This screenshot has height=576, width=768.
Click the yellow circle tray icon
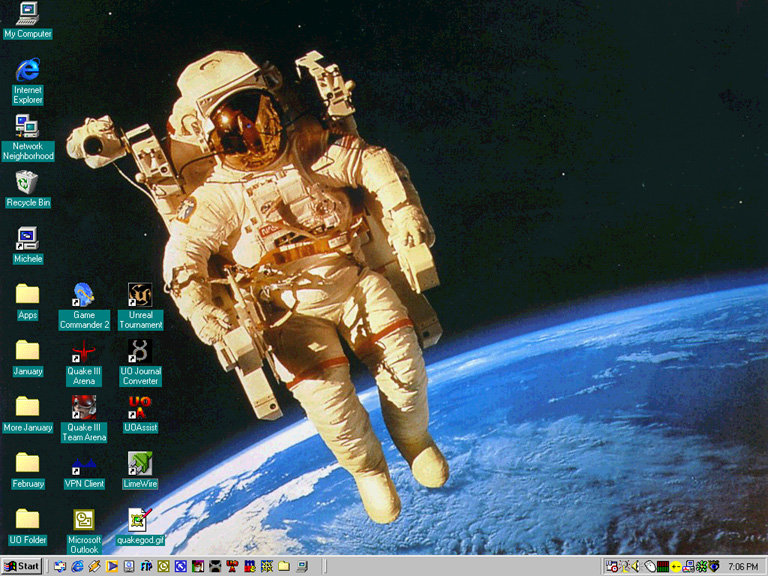click(676, 567)
